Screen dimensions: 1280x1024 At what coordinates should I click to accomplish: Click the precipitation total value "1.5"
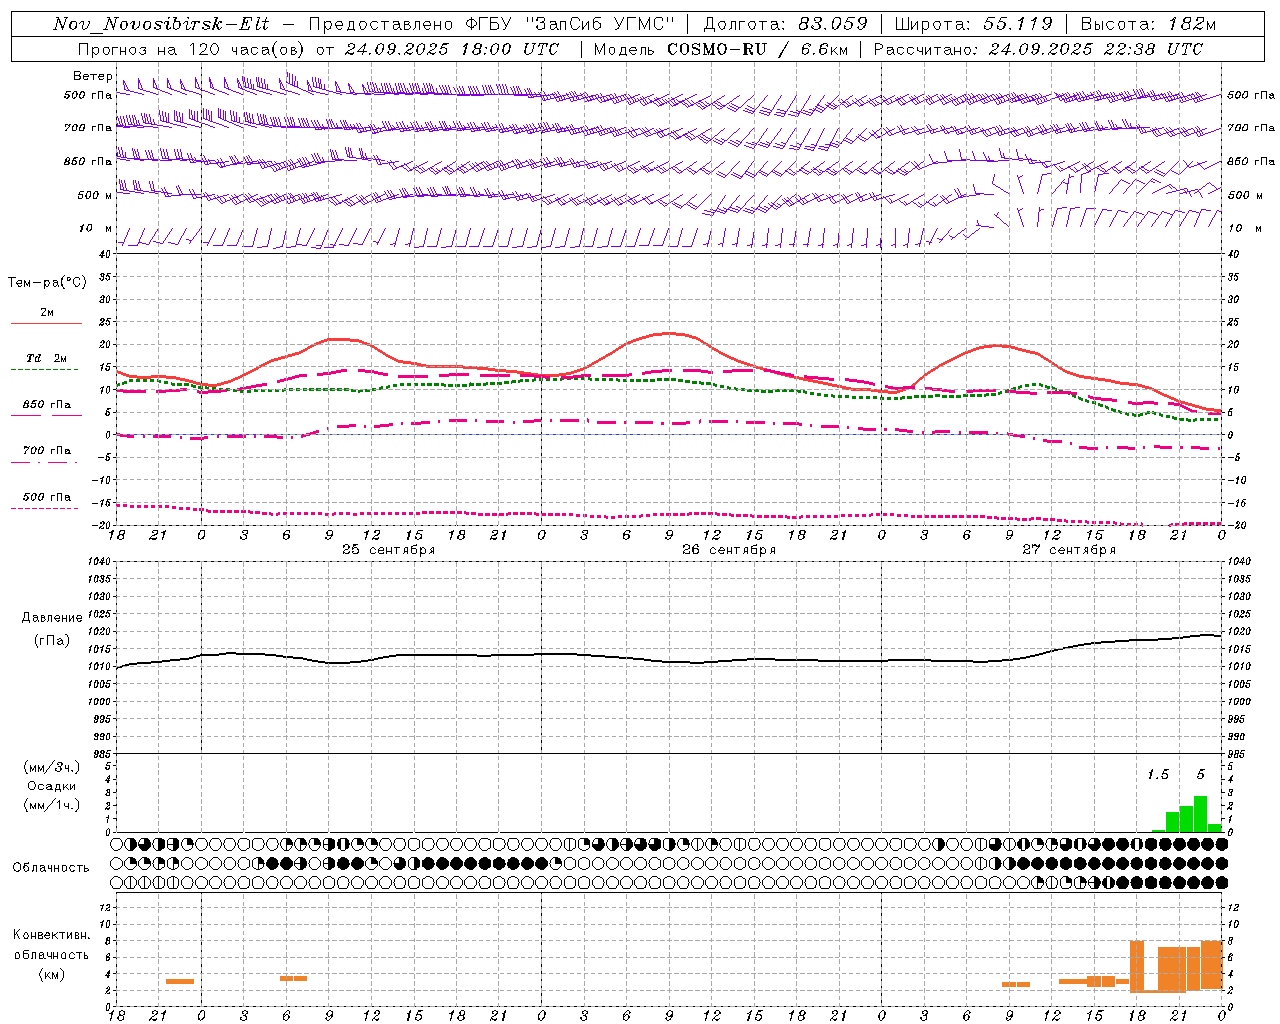coord(1157,774)
